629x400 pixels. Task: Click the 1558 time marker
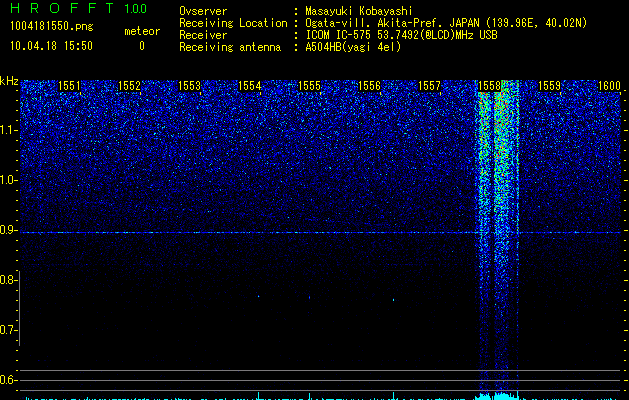click(489, 86)
